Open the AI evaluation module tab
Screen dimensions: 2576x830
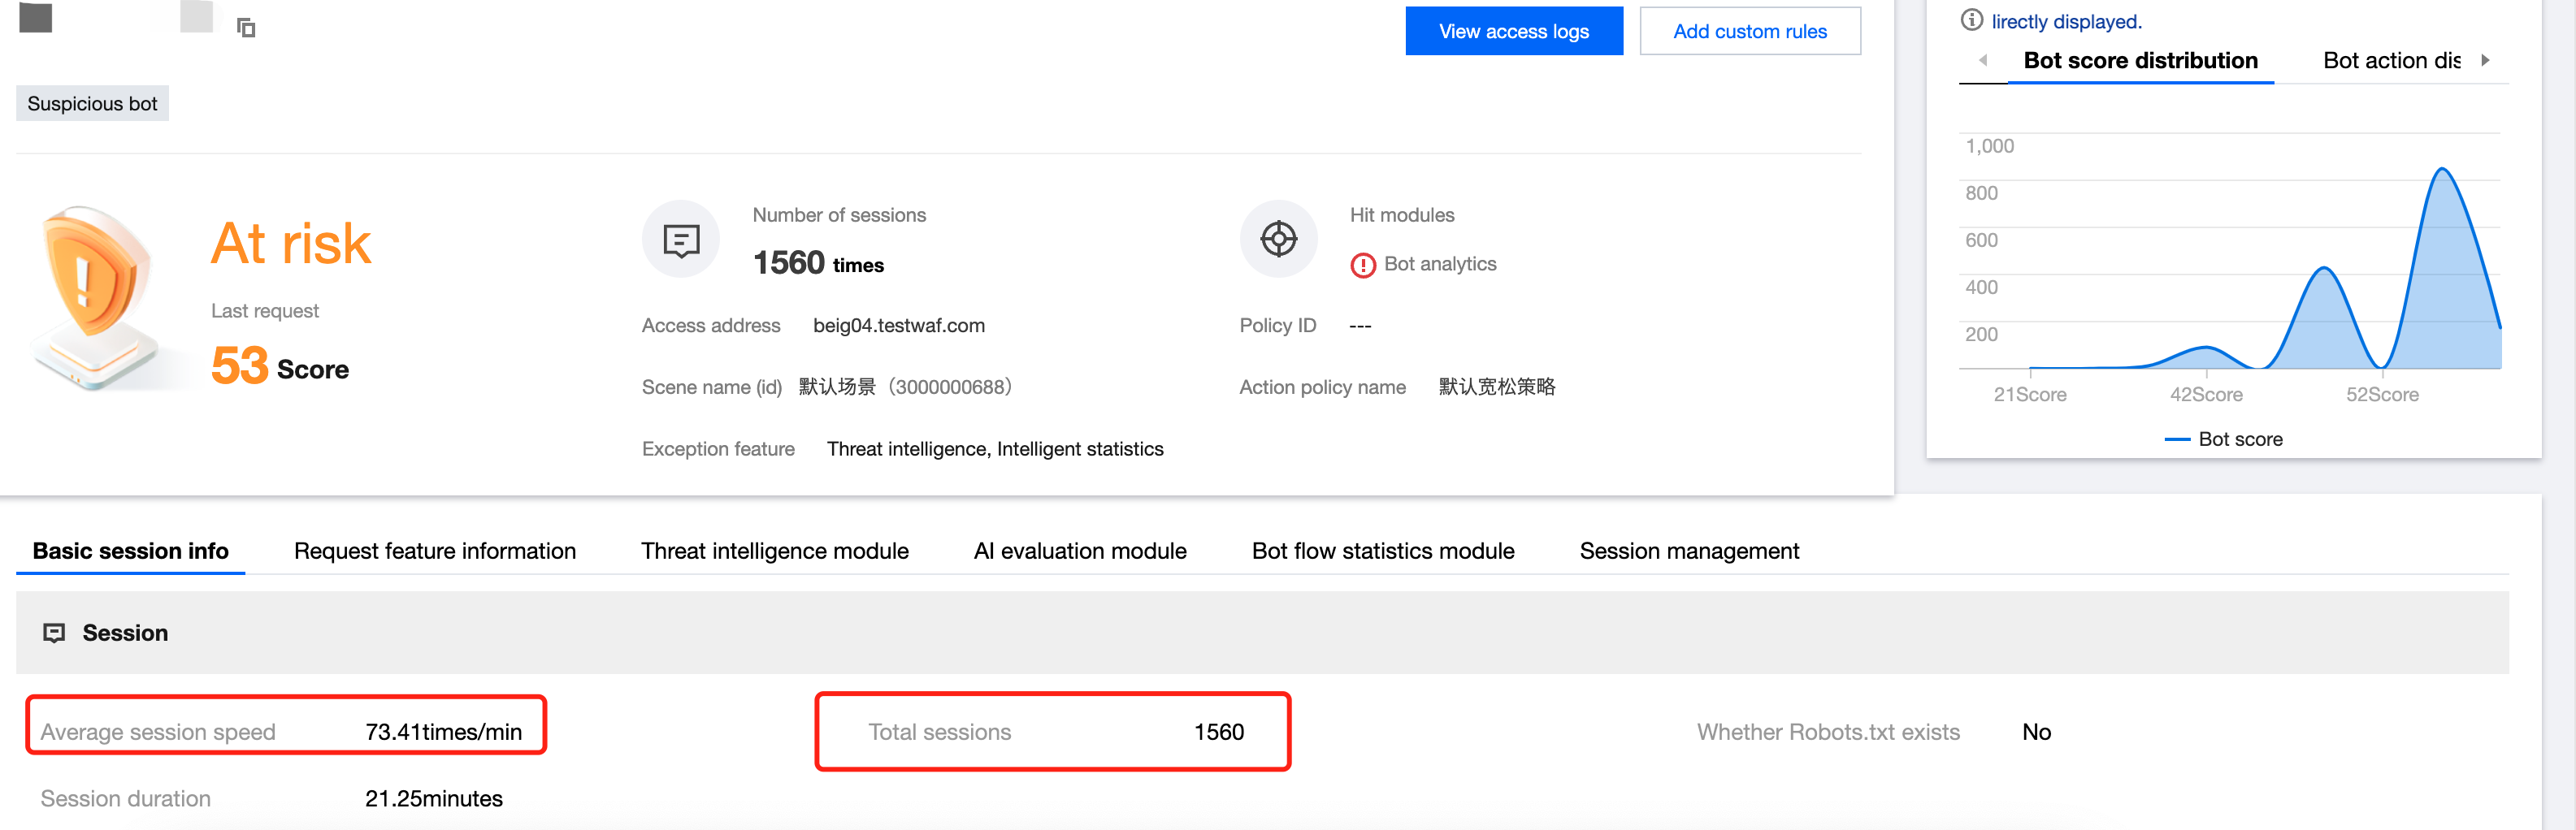click(x=1080, y=551)
